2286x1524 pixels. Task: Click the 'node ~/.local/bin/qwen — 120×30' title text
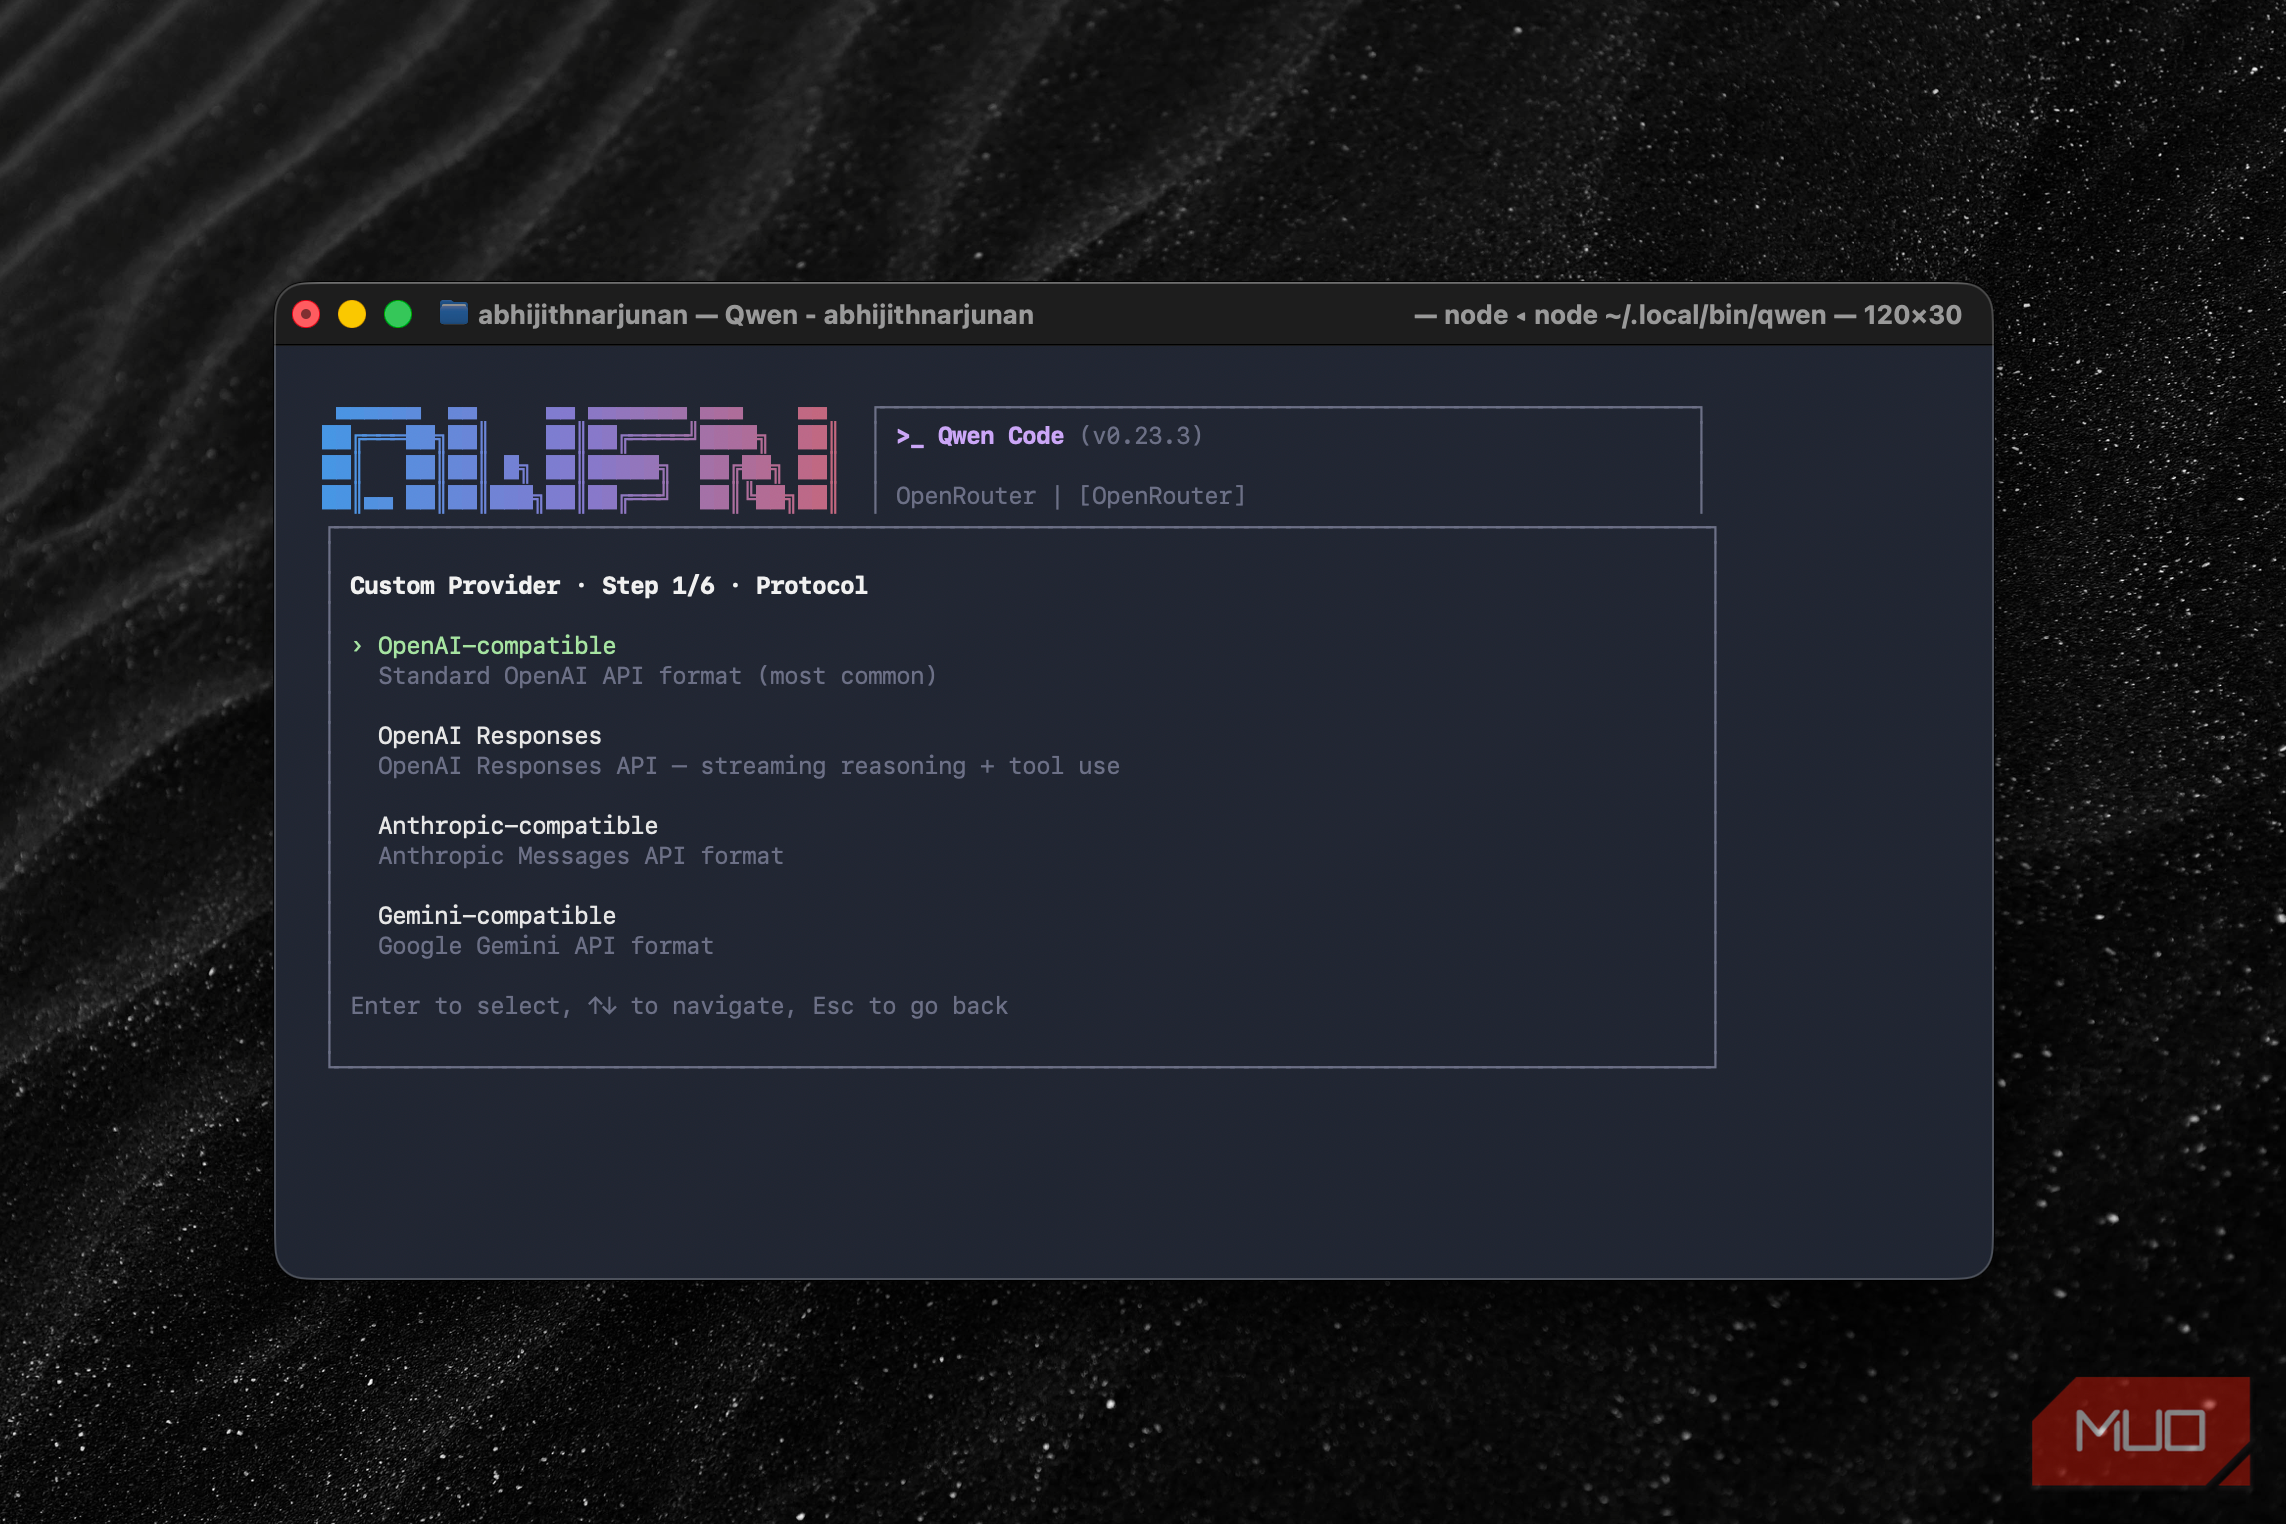[x=1747, y=315]
